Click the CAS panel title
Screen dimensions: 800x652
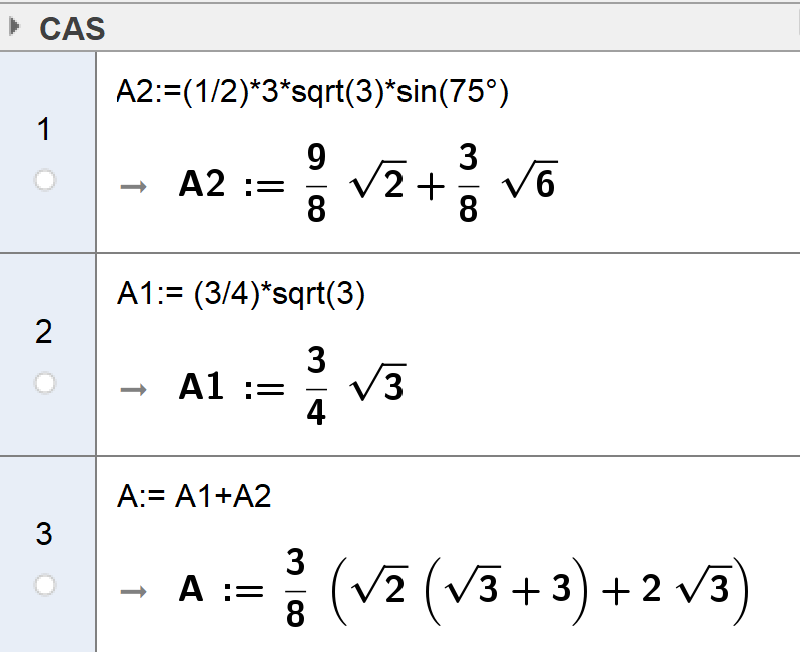coord(72,29)
